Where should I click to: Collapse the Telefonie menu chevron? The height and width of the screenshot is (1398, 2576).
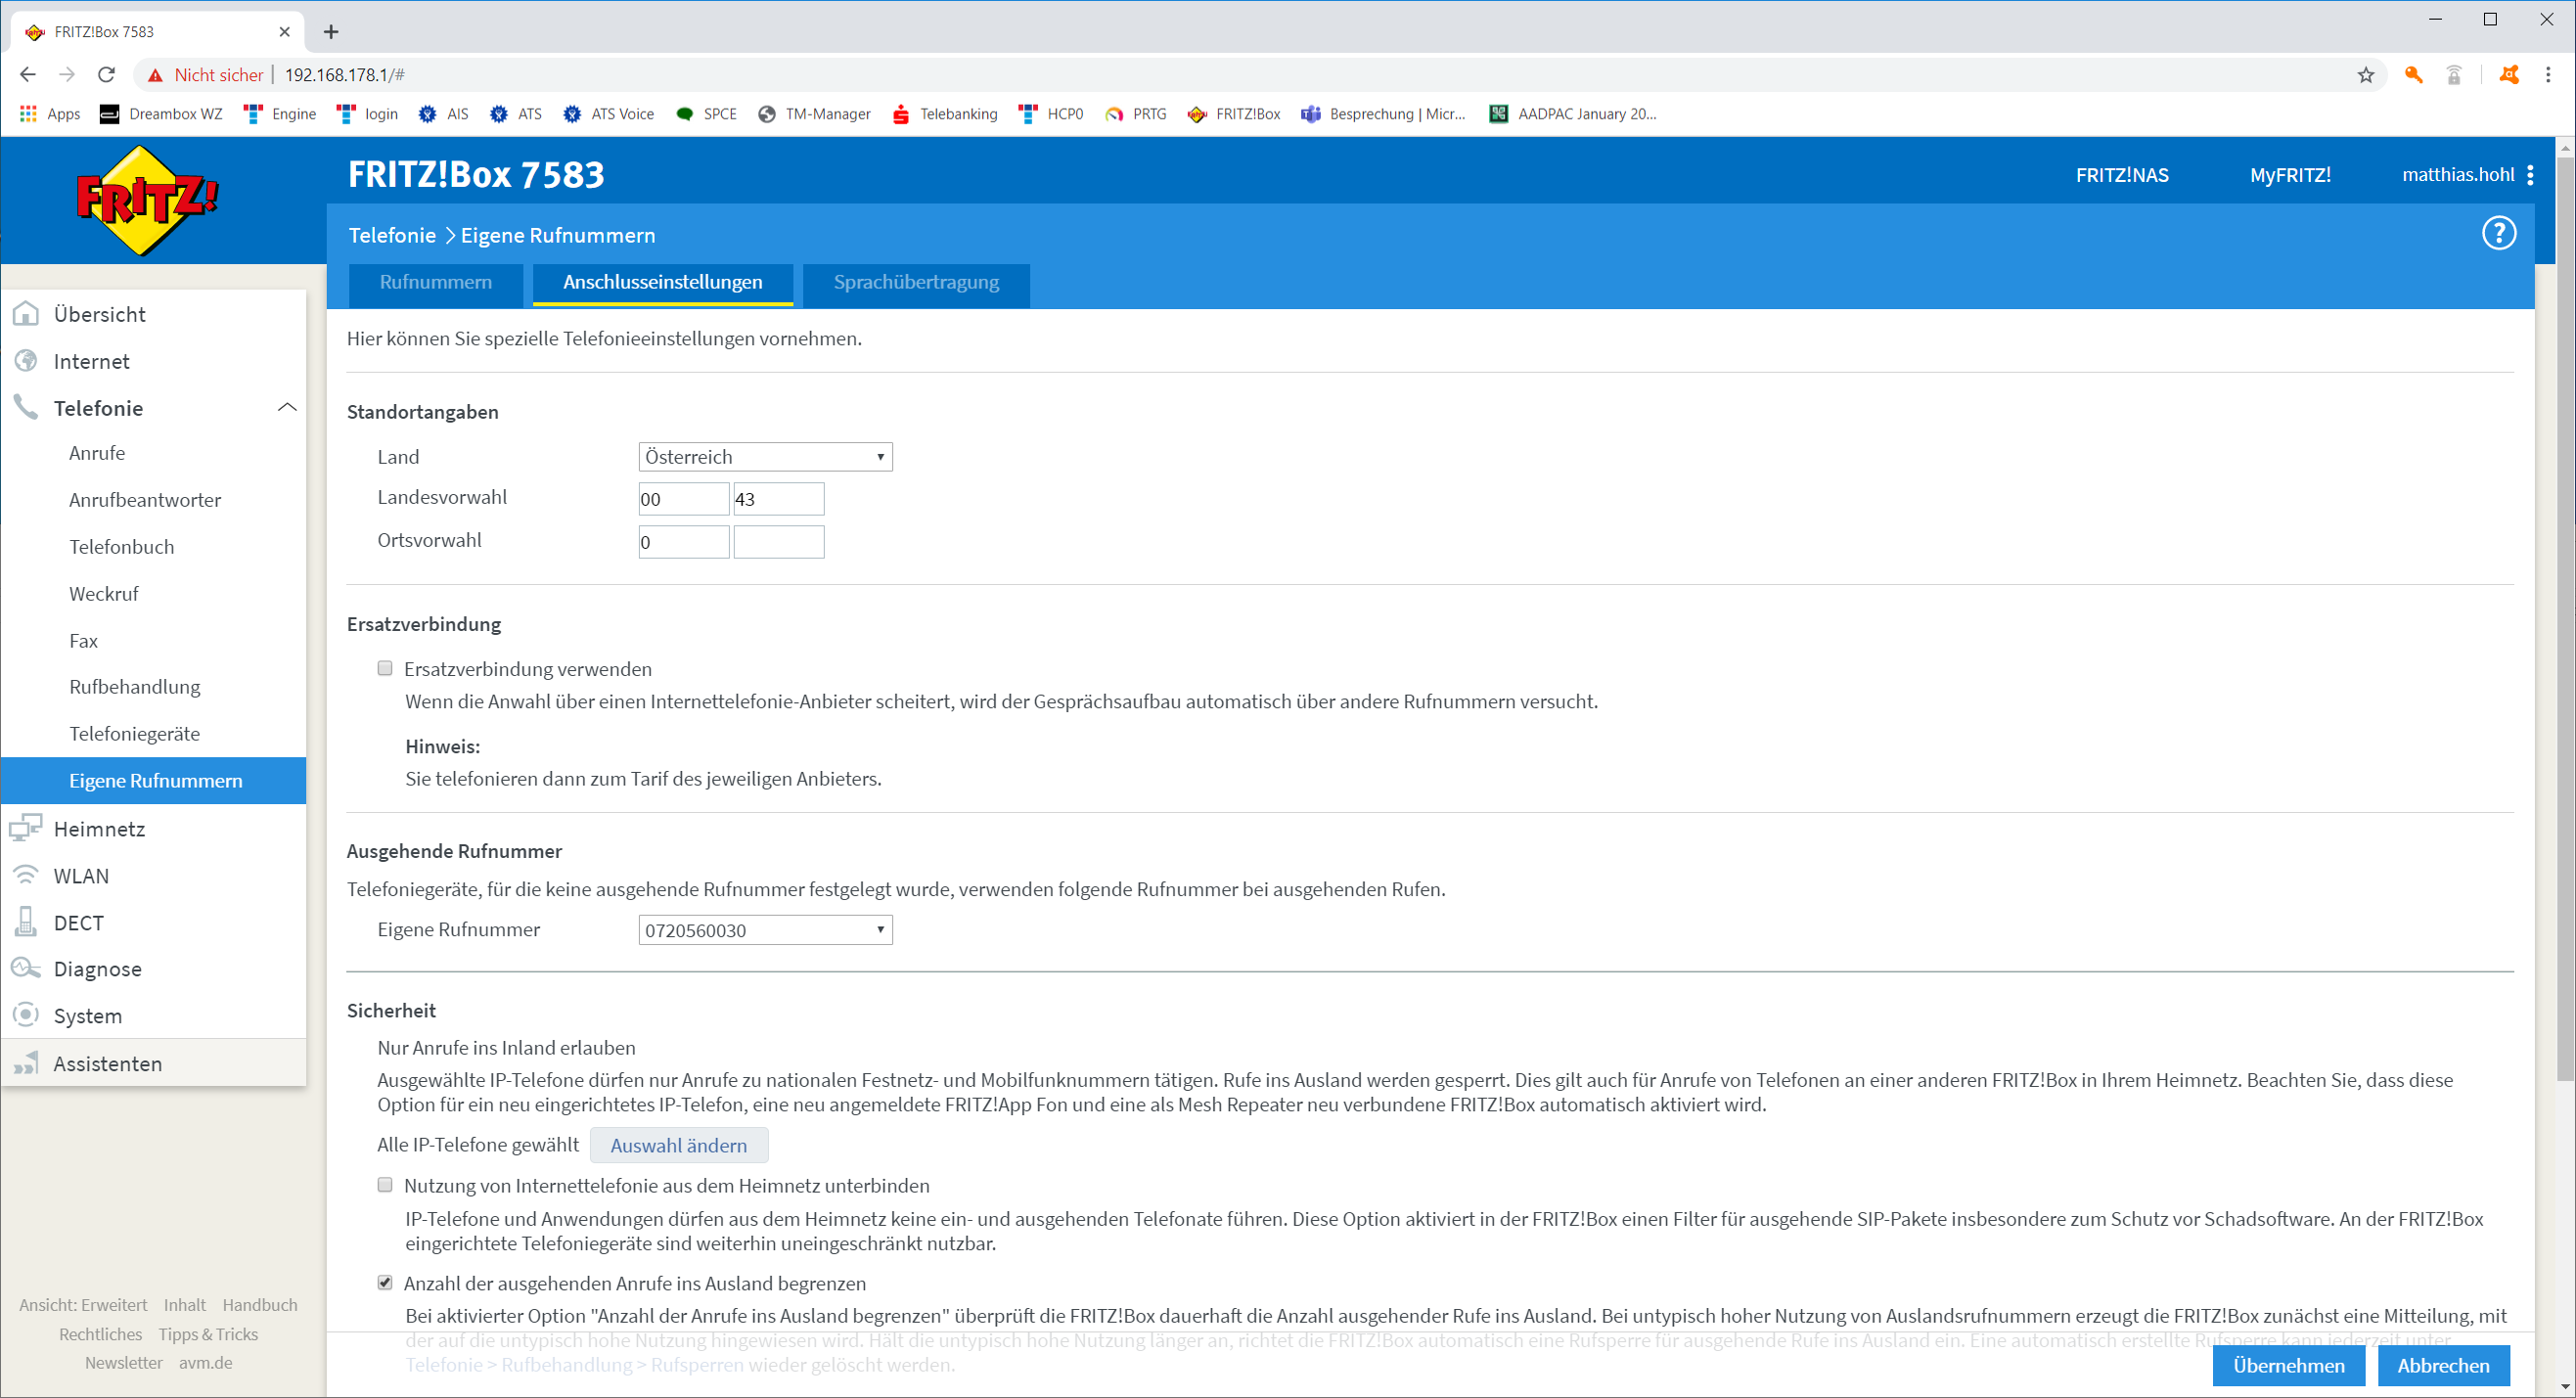tap(287, 408)
